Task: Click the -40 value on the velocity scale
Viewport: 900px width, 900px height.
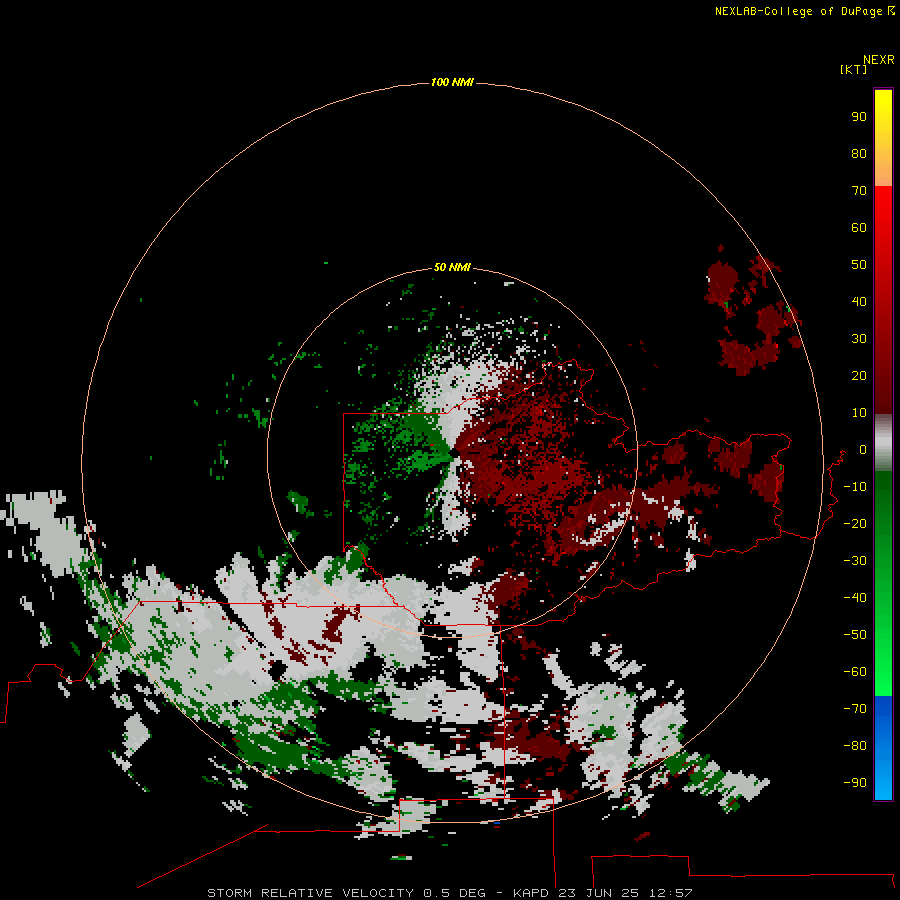Action: 855,598
